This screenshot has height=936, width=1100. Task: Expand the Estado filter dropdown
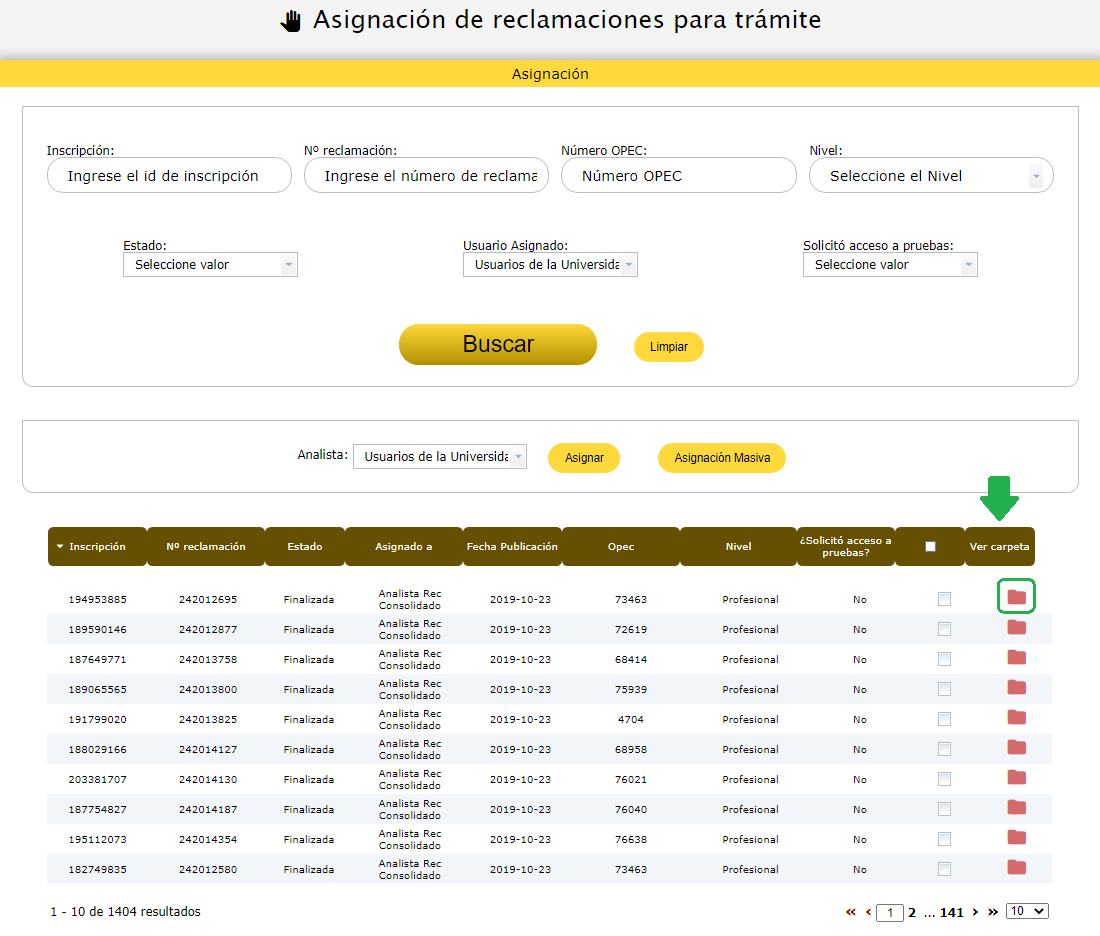(210, 265)
